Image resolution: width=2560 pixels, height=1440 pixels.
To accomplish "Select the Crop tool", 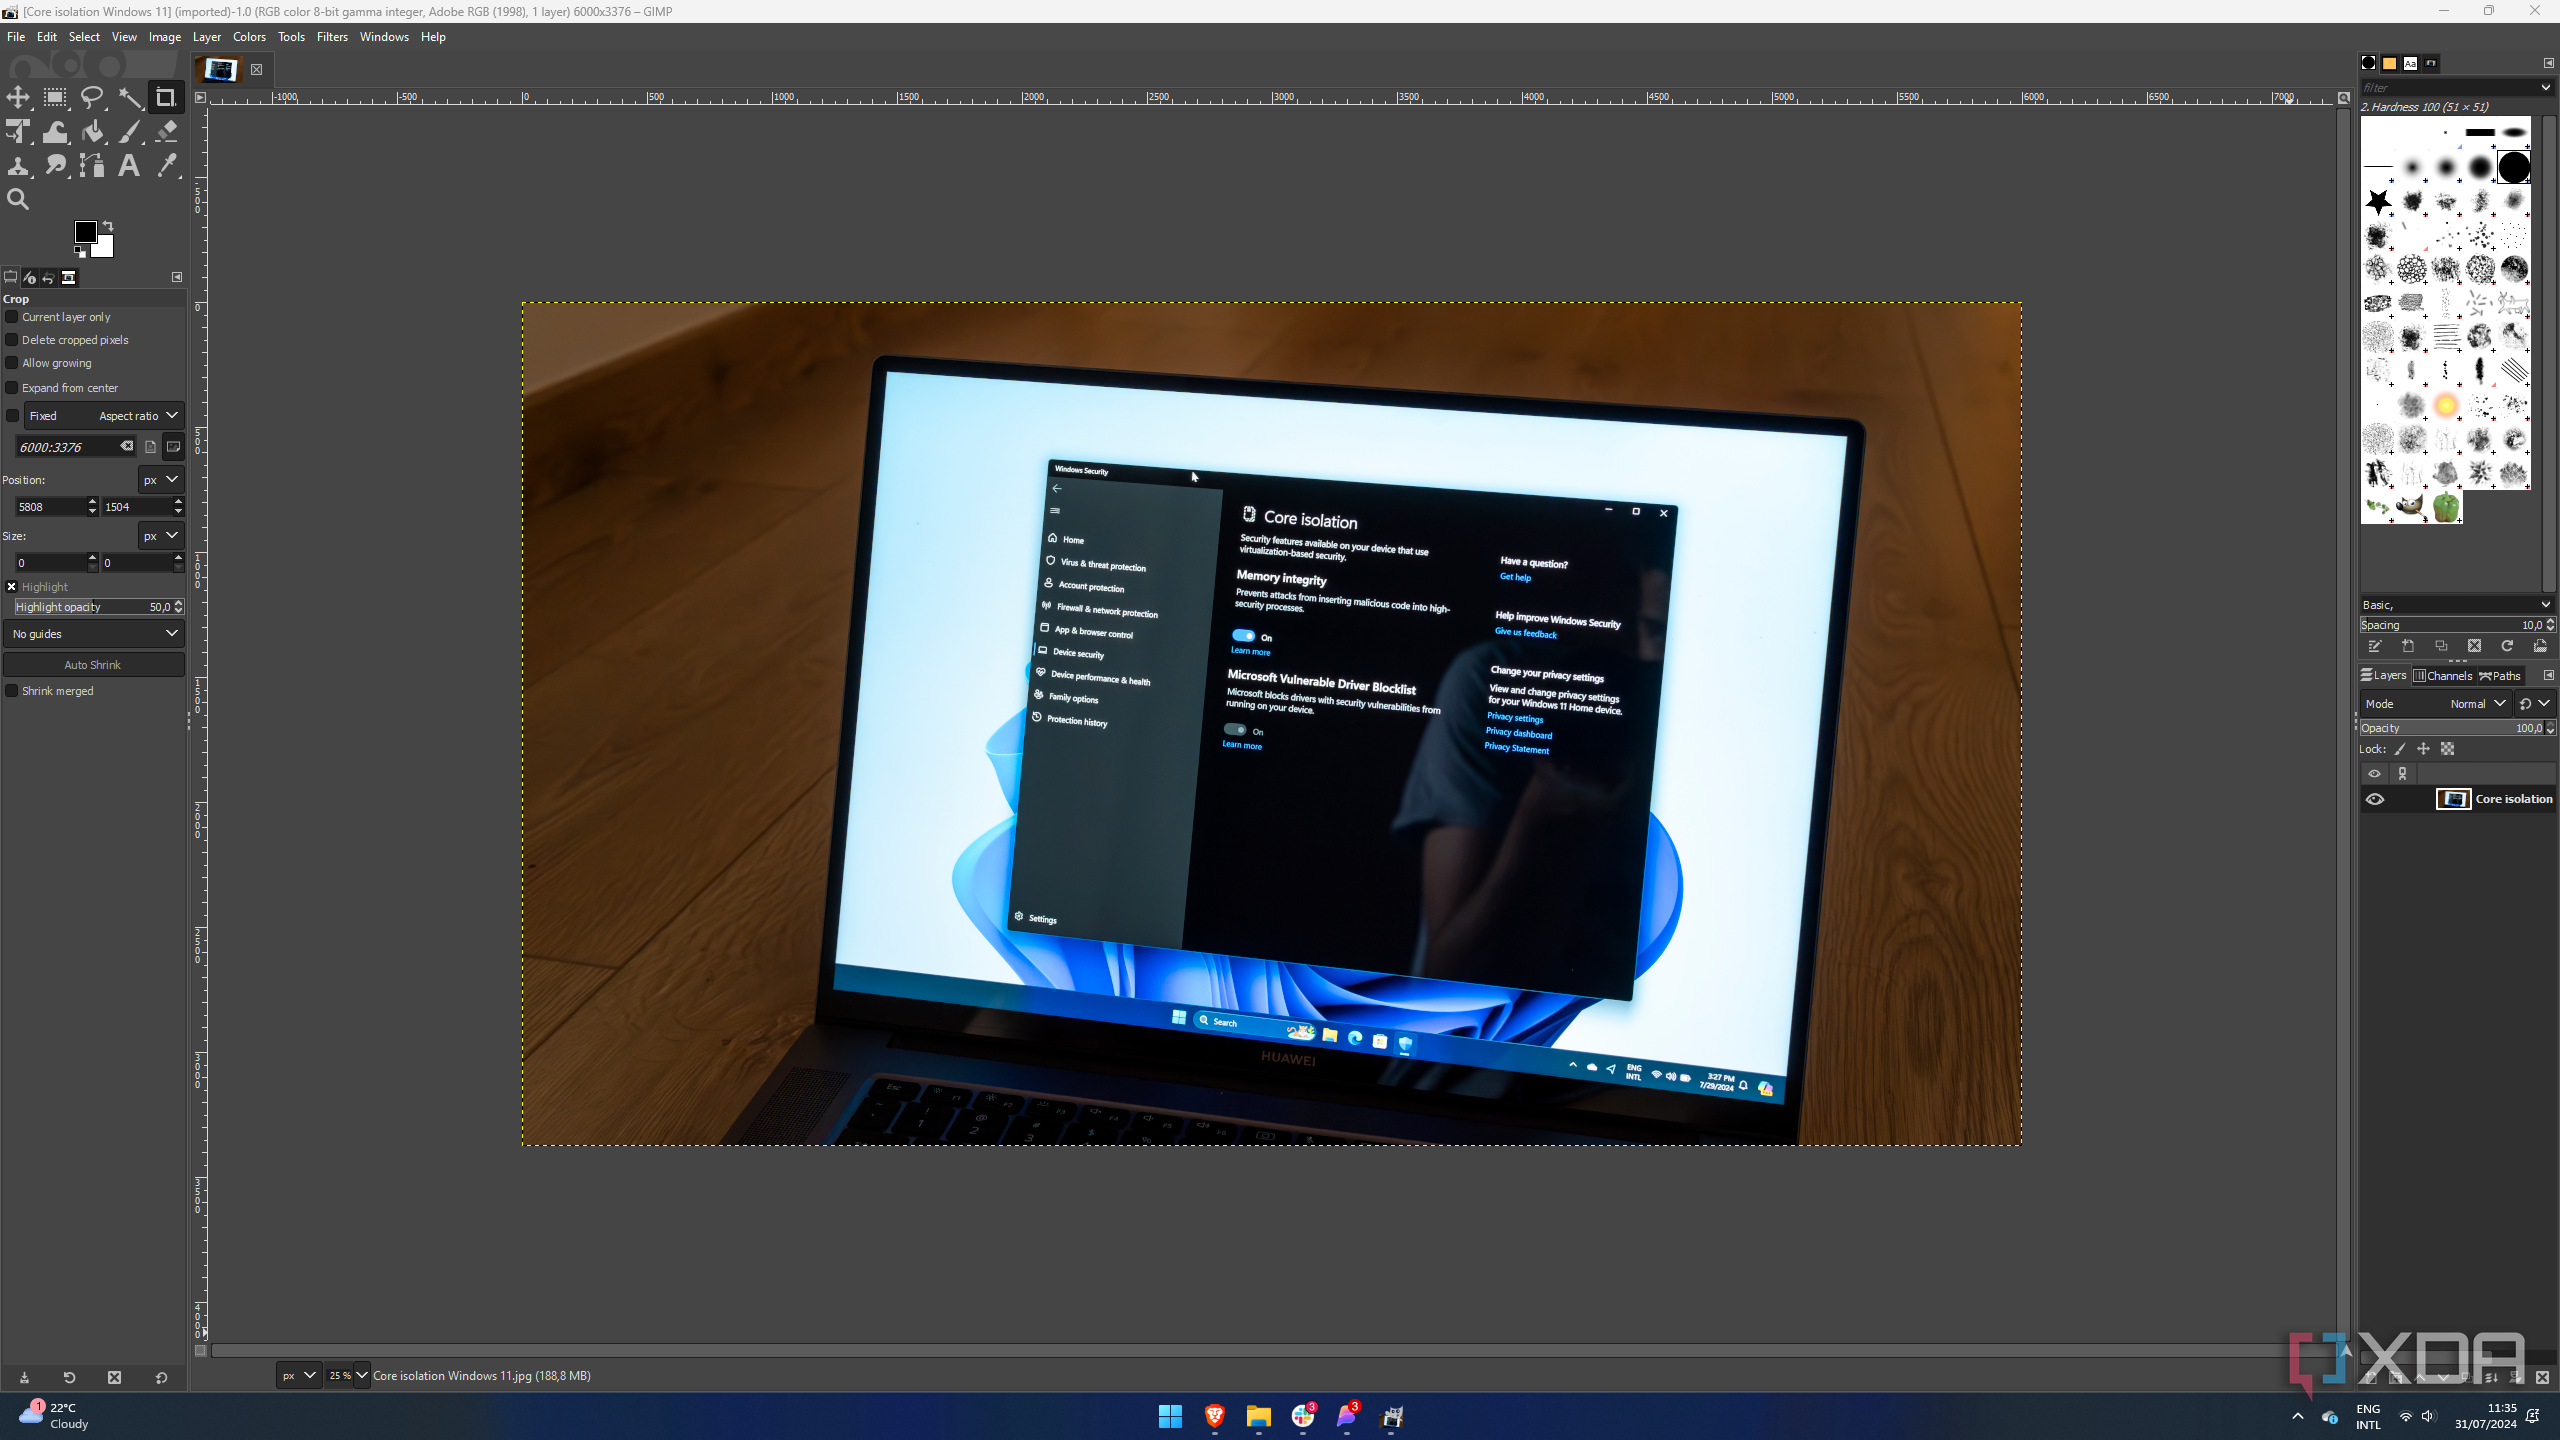I will click(x=166, y=97).
